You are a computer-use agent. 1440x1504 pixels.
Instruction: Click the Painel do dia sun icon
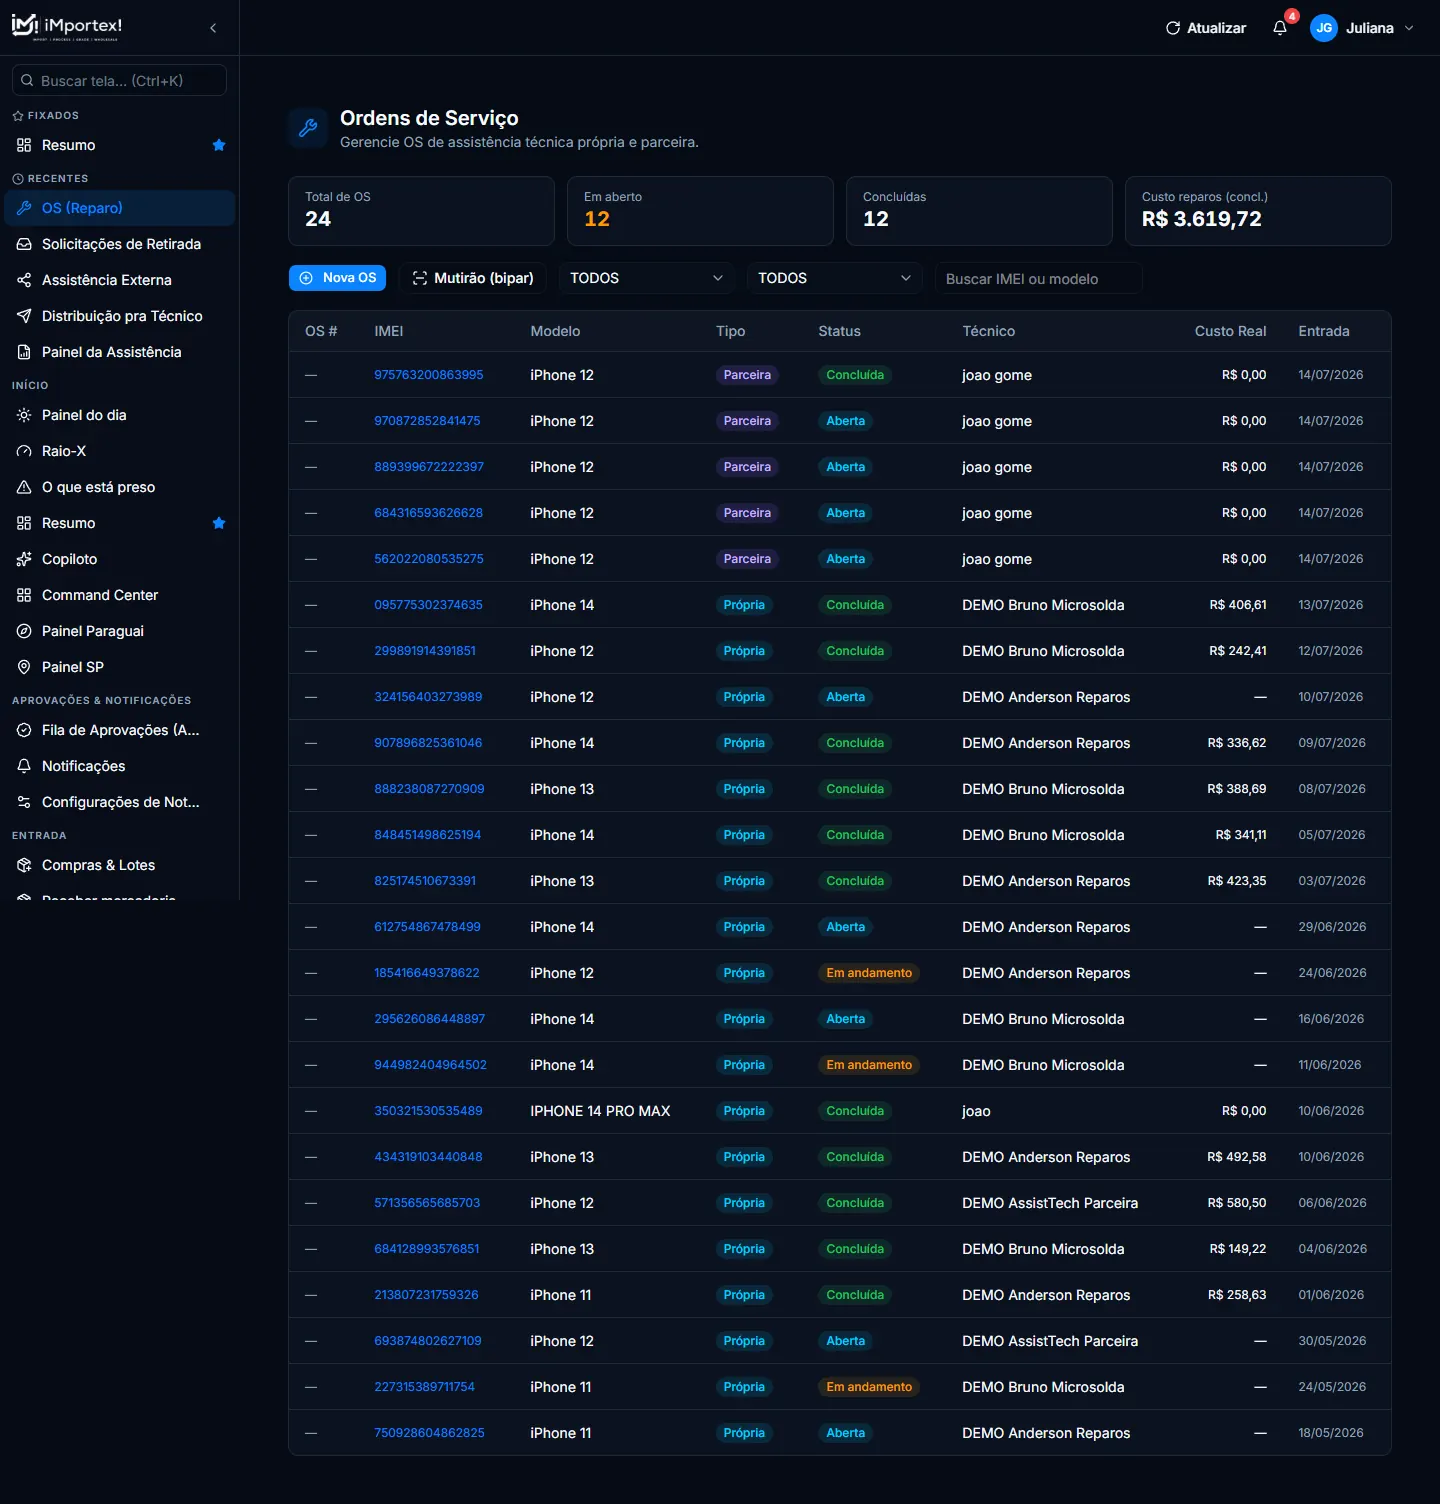[x=24, y=415]
